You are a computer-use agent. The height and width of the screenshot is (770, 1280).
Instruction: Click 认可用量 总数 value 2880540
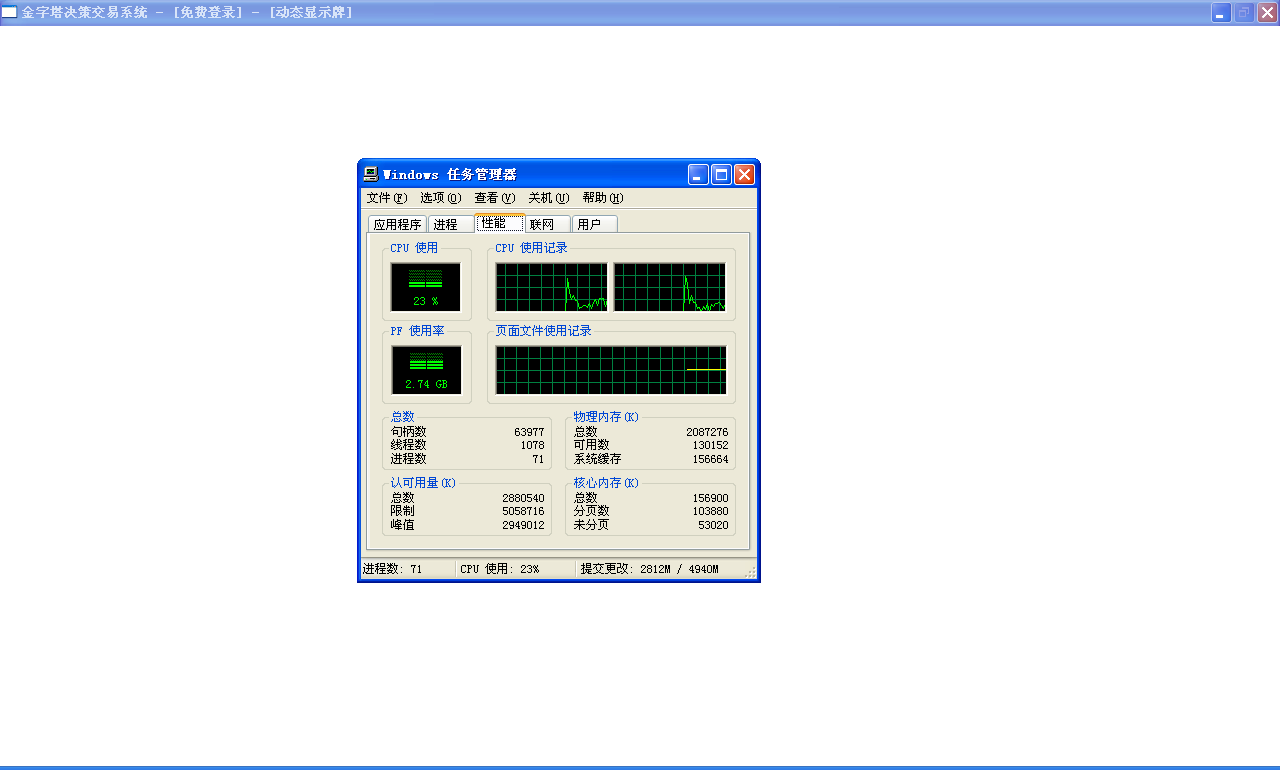523,498
